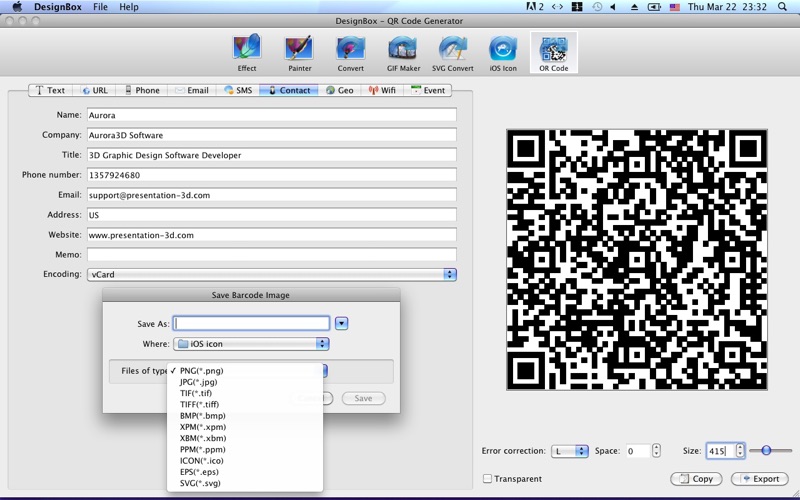This screenshot has height=500, width=800.
Task: Click the US flag input source icon
Action: [x=674, y=7]
